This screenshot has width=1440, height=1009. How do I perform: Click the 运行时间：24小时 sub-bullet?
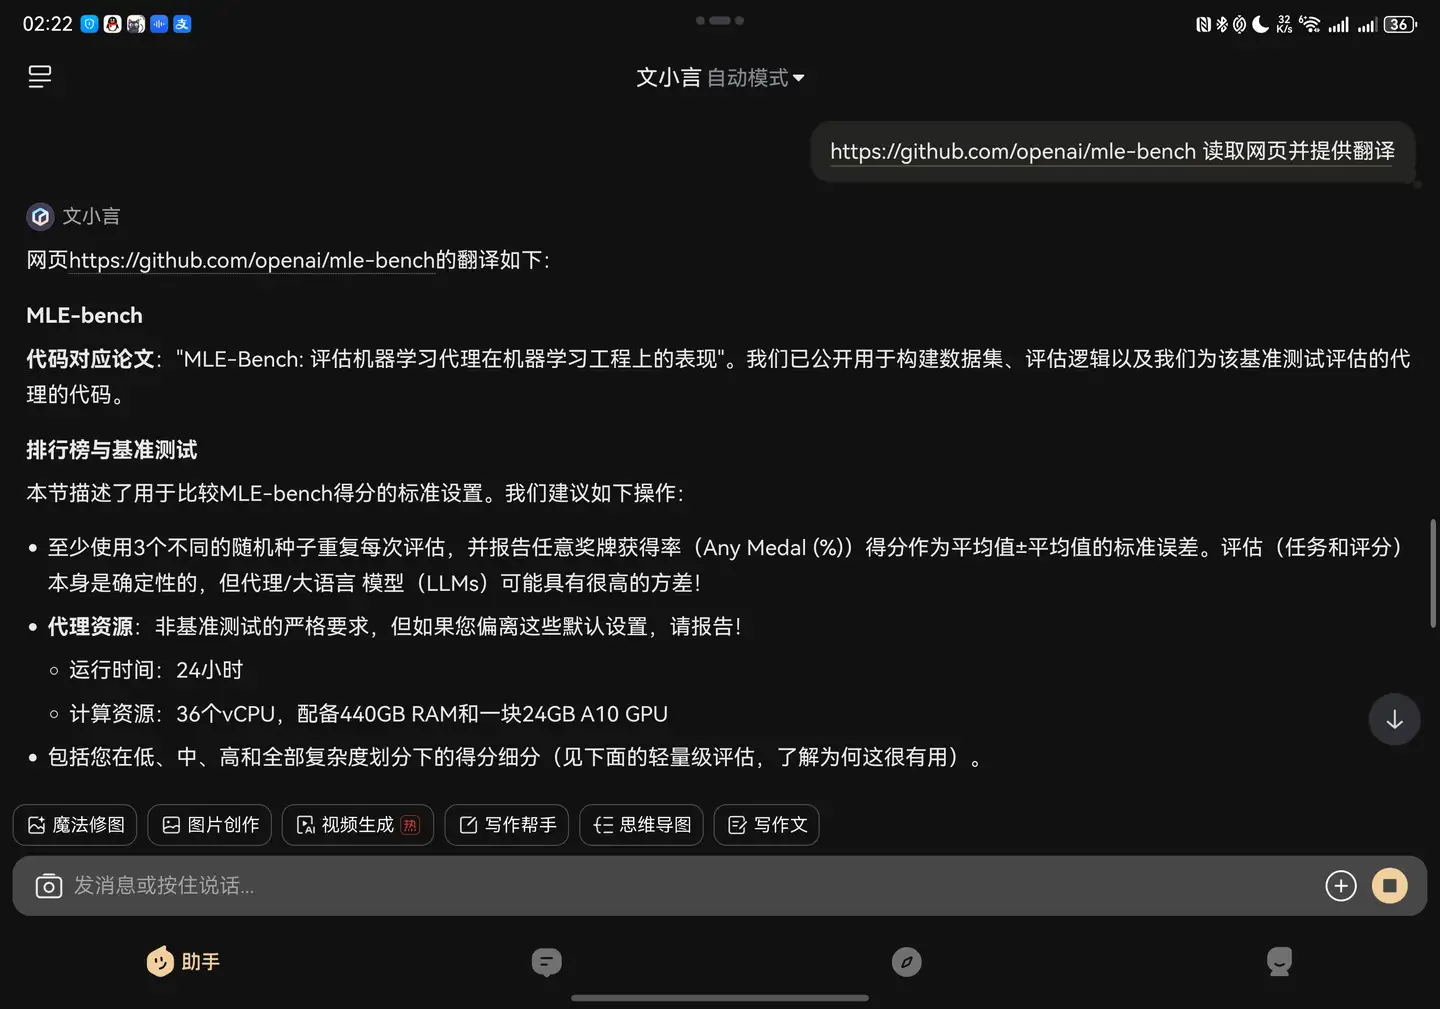[156, 670]
